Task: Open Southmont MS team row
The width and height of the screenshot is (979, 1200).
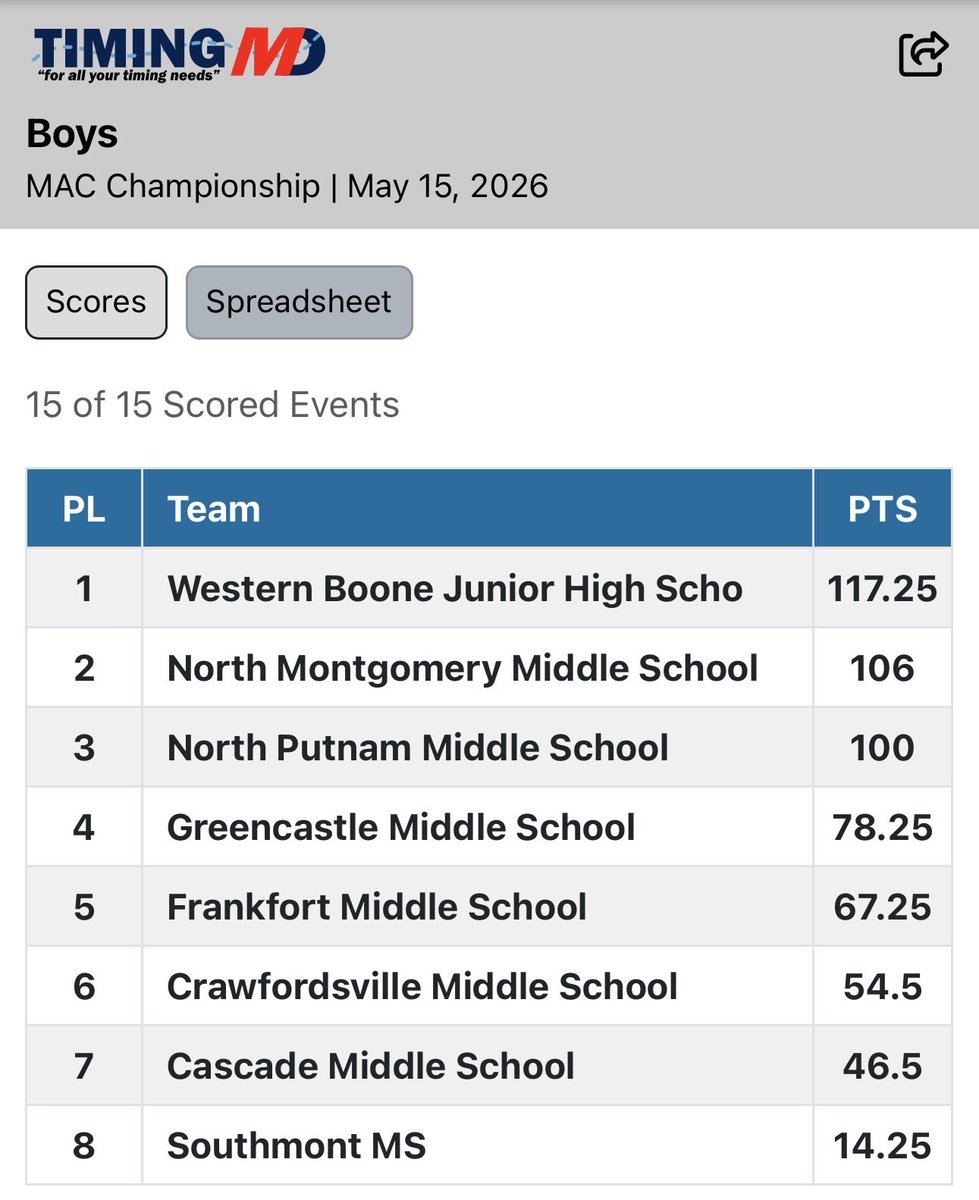Action: 489,1145
